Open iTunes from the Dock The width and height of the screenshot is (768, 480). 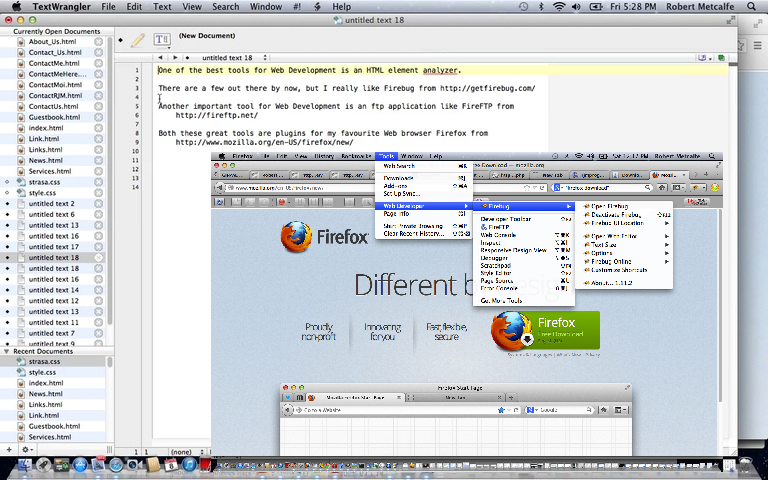click(189, 465)
